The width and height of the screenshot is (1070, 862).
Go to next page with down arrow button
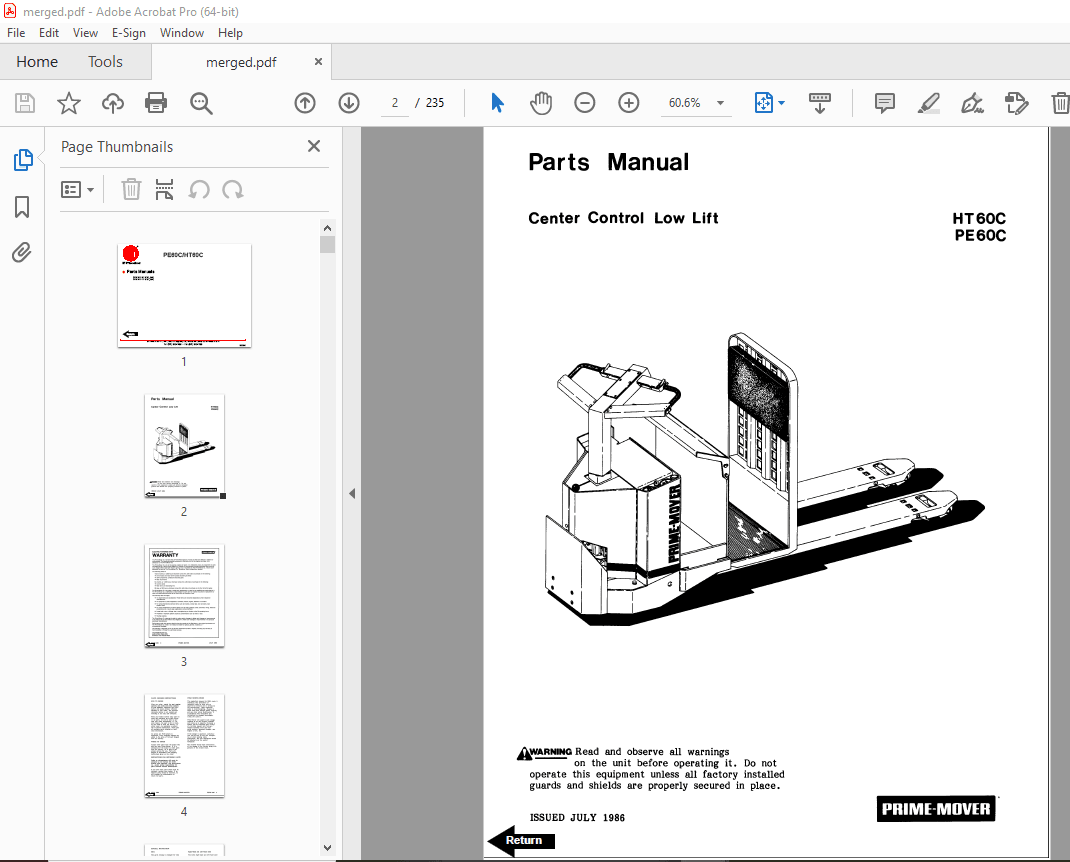pos(348,102)
